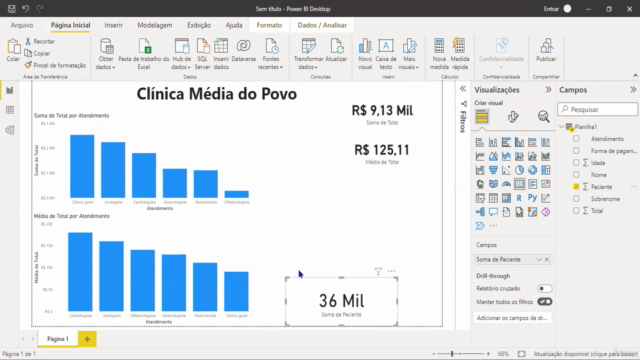The height and width of the screenshot is (360, 640).
Task: Collapse the Campos pane
Action: coord(633,90)
